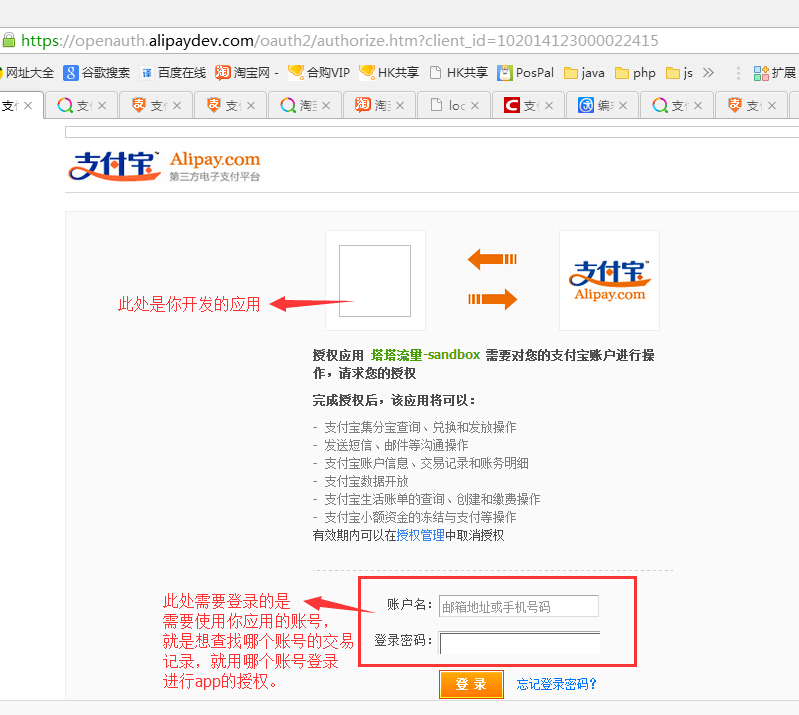The width and height of the screenshot is (799, 715).
Task: Open the 淘宝网 bookmark
Action: point(247,73)
